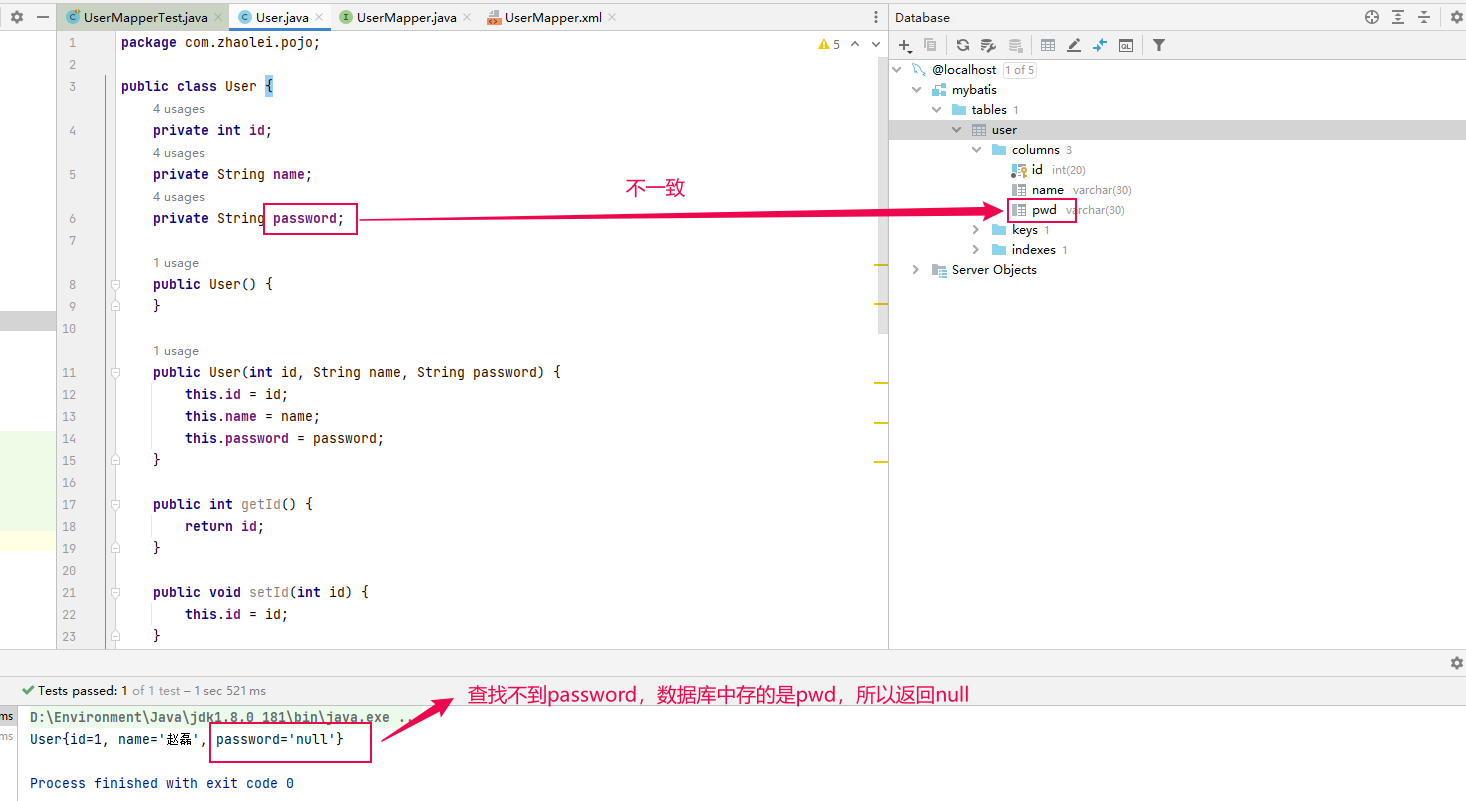Click the editor vertical scrollbar

pyautogui.click(x=883, y=195)
